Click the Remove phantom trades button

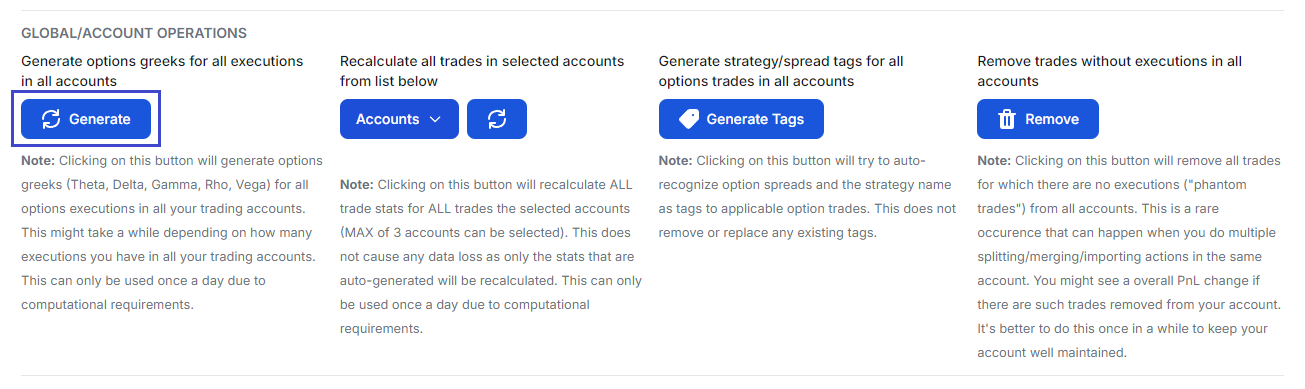(1038, 119)
